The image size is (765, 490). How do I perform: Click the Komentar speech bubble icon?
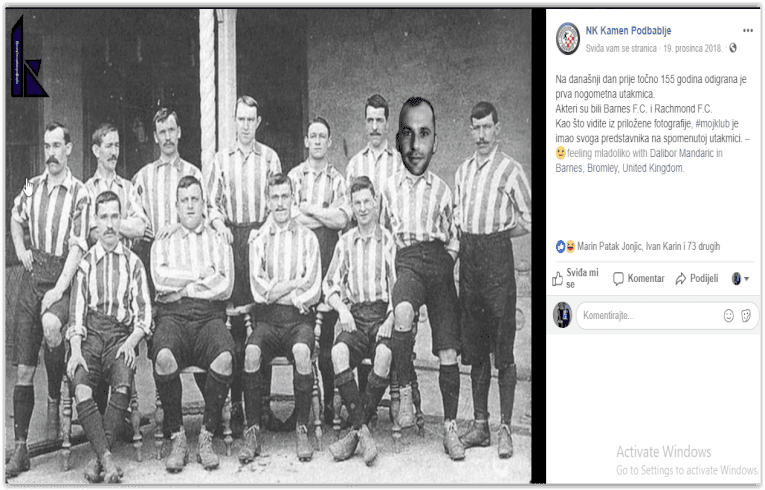(618, 279)
